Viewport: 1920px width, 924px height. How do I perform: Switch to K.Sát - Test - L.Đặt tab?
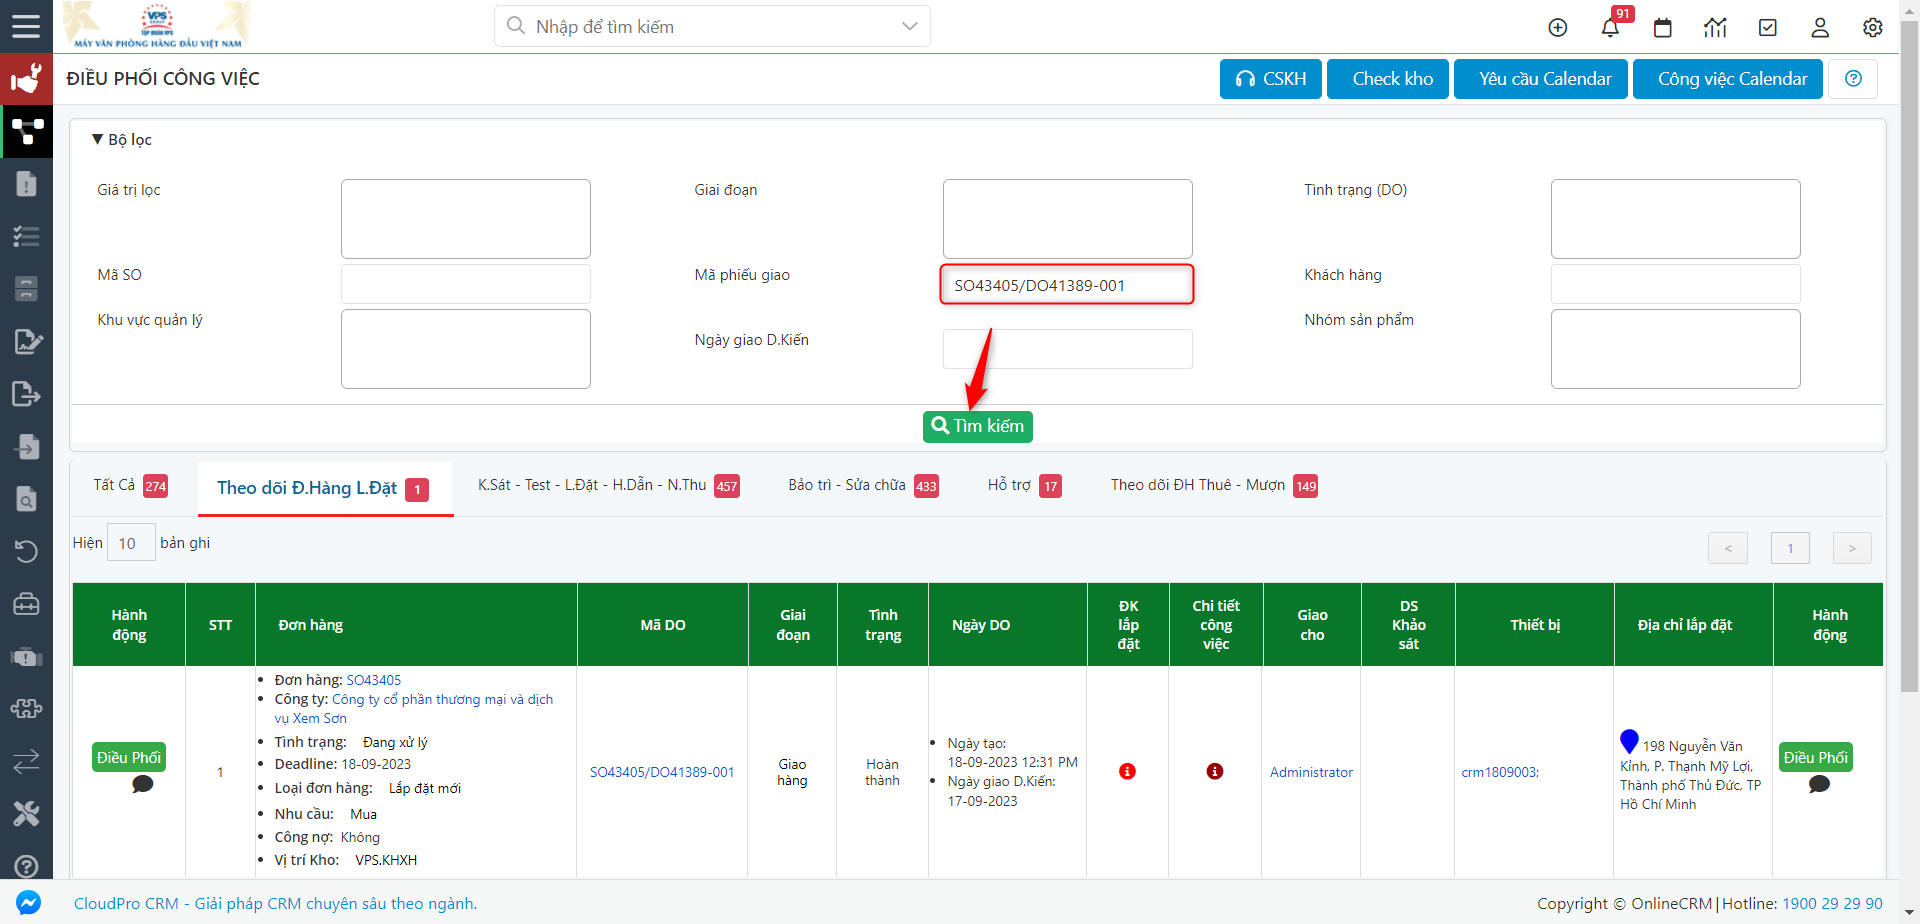pos(608,486)
